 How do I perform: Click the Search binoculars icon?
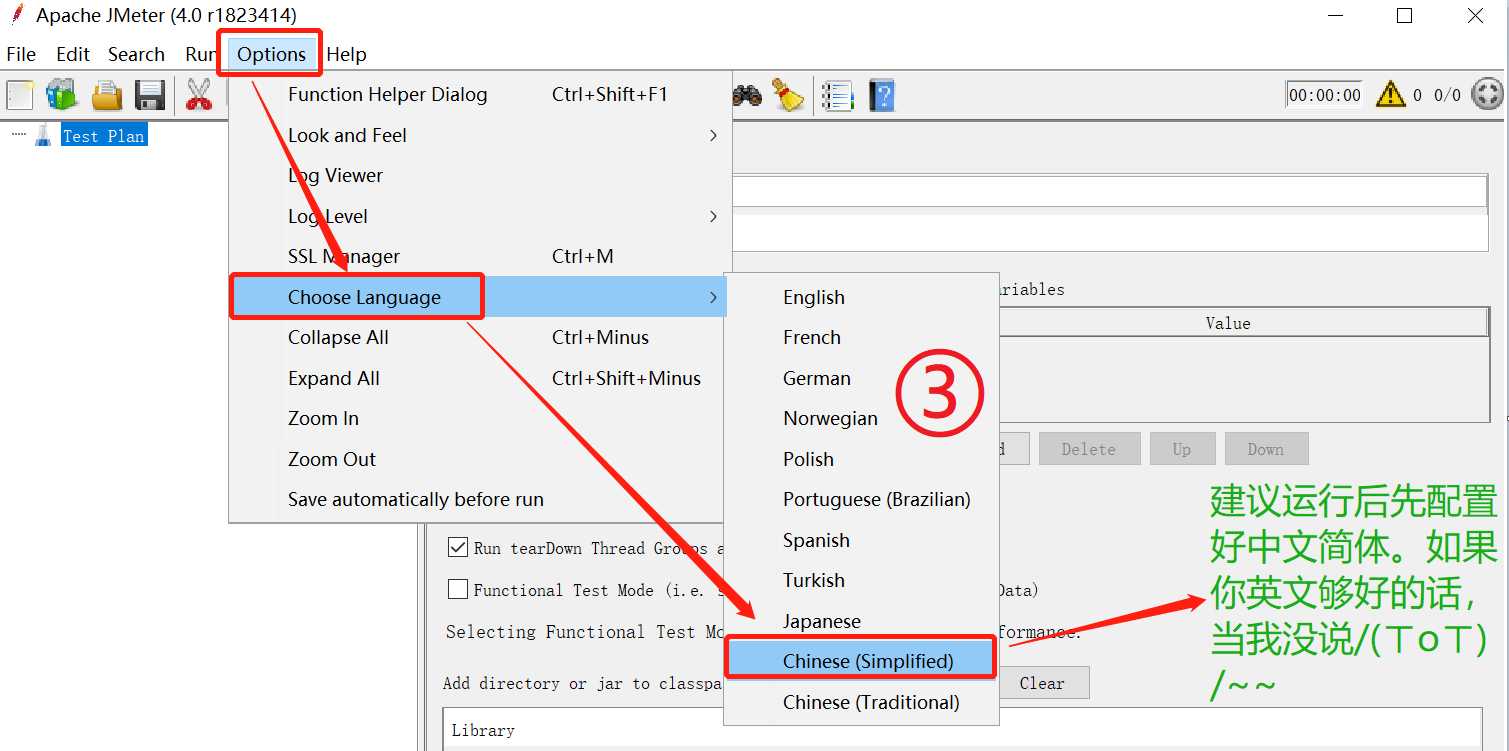point(747,96)
